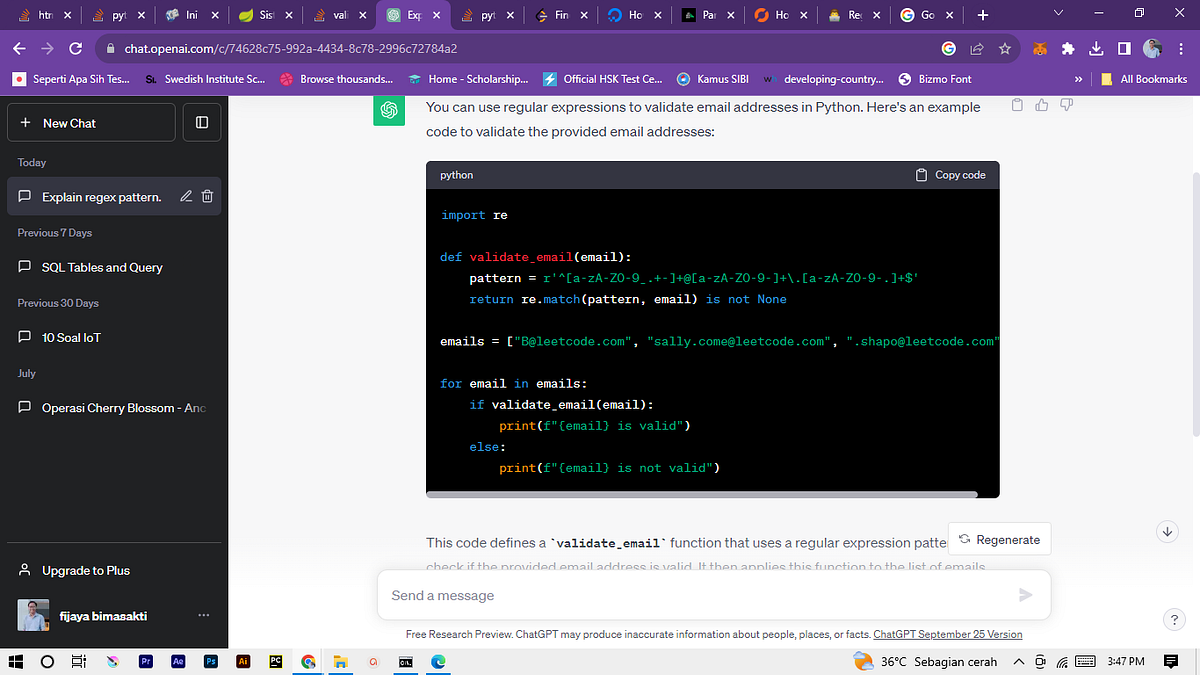
Task: Click the scroll-to-bottom arrow button
Action: click(x=1167, y=531)
